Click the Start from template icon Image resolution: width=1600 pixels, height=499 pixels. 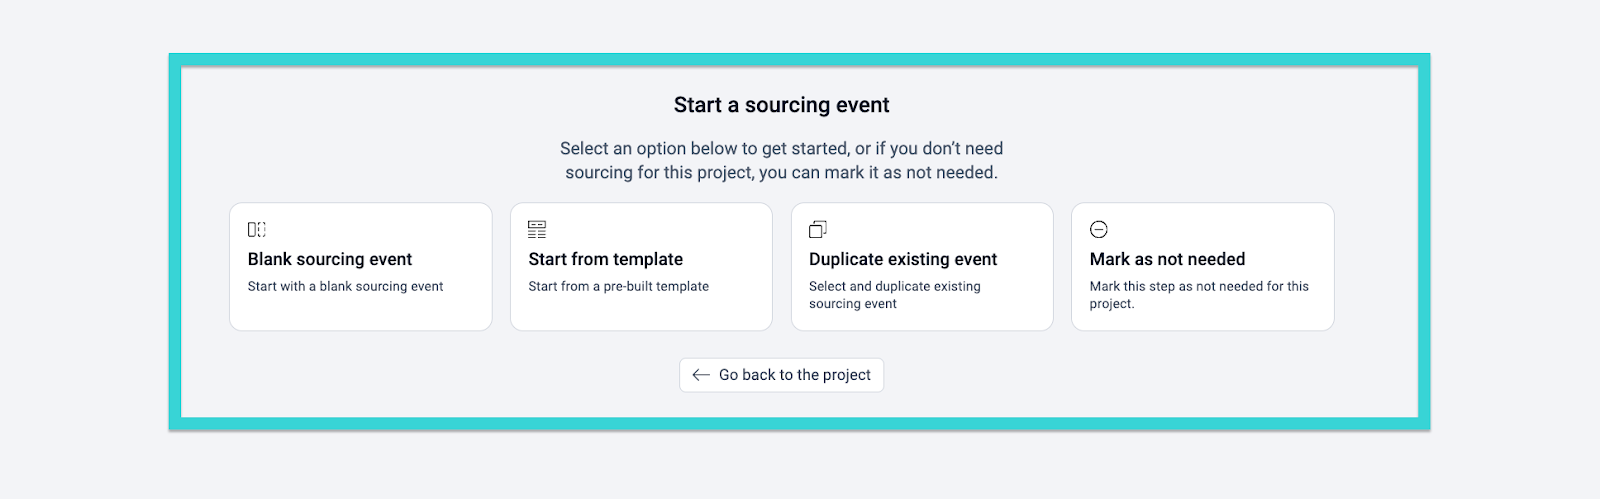point(537,229)
